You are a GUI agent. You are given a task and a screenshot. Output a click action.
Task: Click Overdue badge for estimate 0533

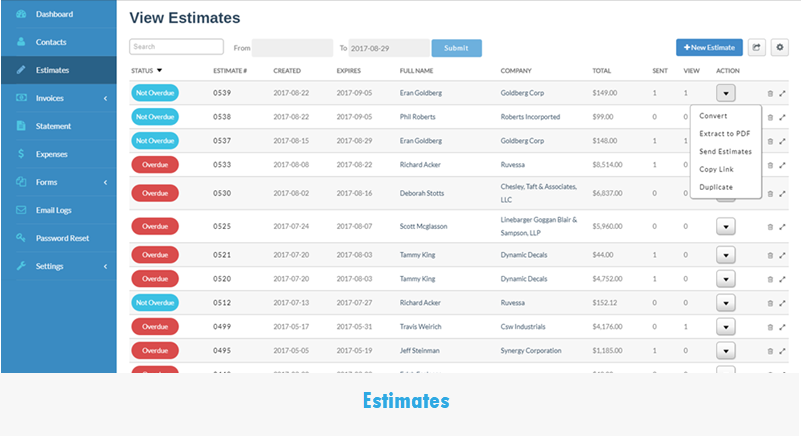(155, 165)
